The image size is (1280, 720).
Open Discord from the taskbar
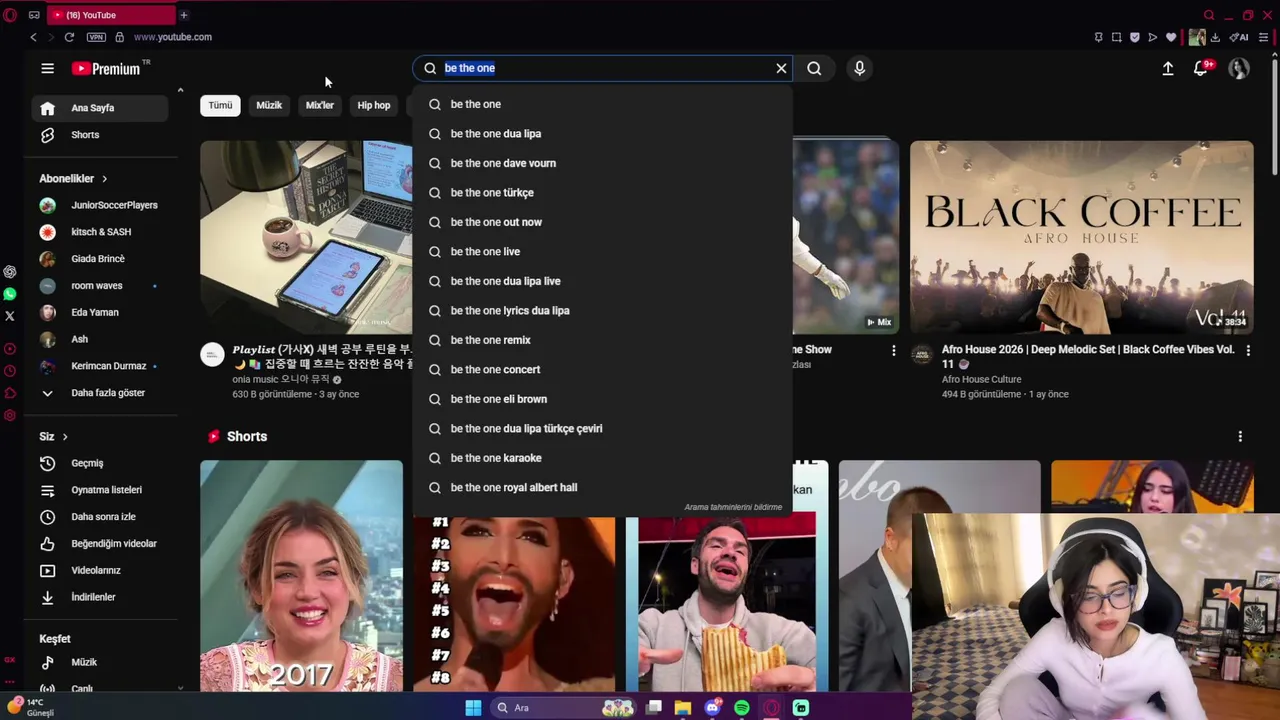coord(712,708)
